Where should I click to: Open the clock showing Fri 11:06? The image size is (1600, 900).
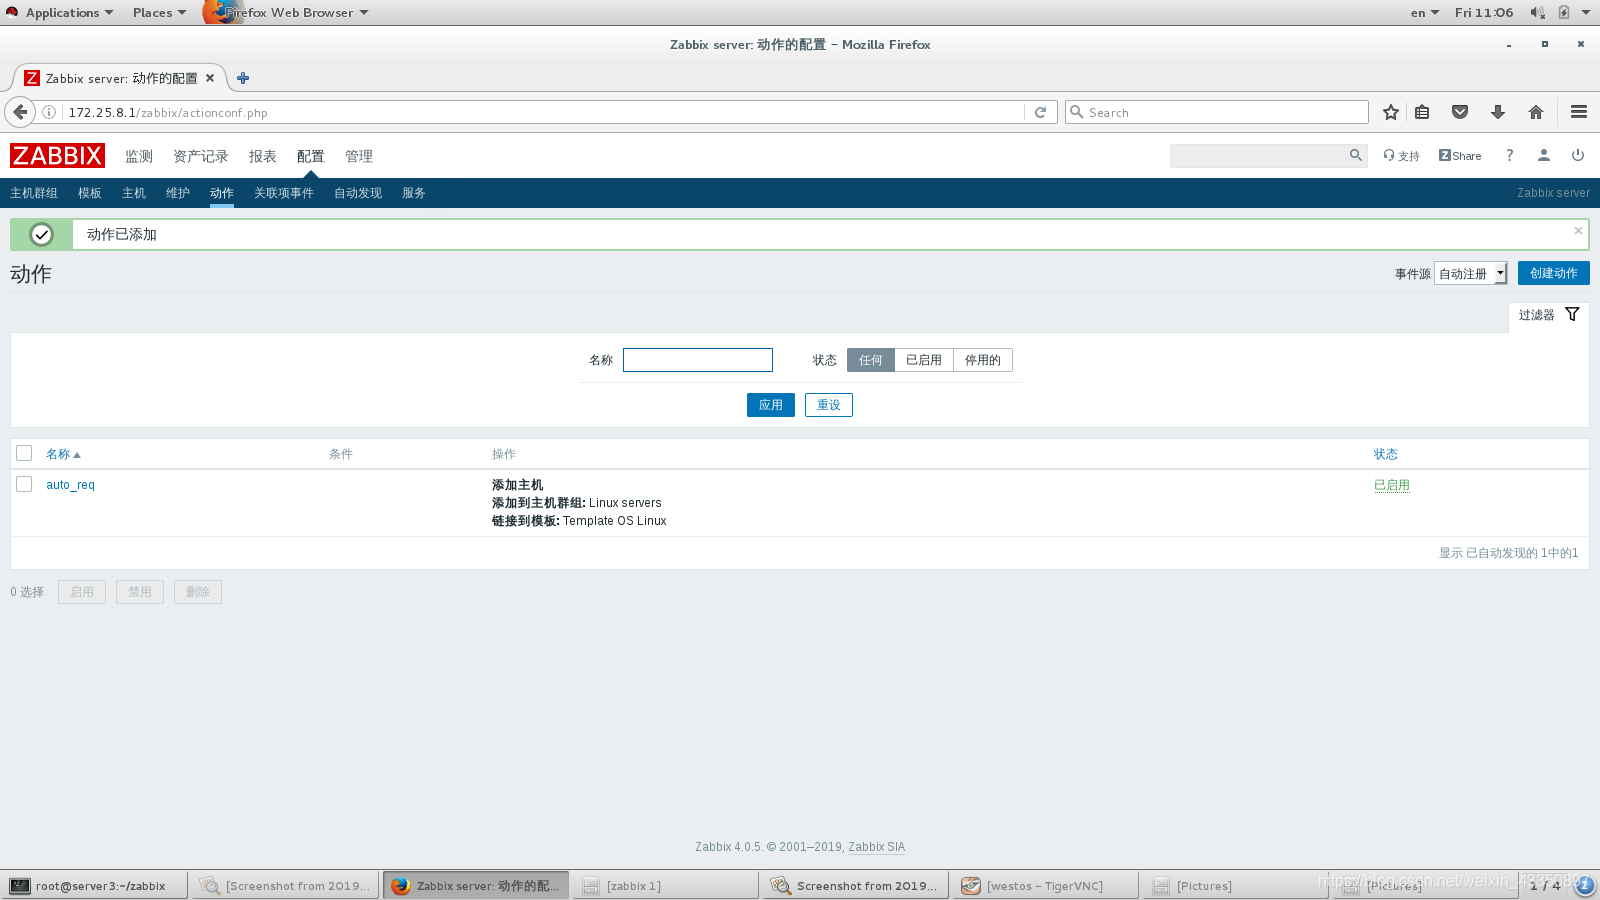(1484, 12)
